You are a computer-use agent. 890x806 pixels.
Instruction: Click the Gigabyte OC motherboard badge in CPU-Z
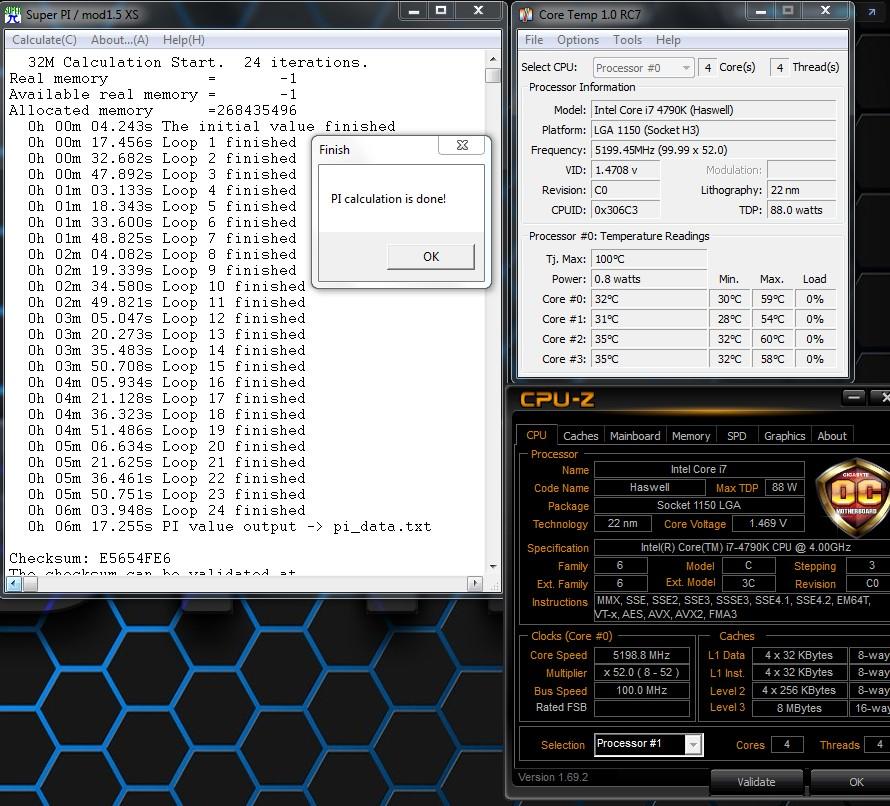click(855, 497)
